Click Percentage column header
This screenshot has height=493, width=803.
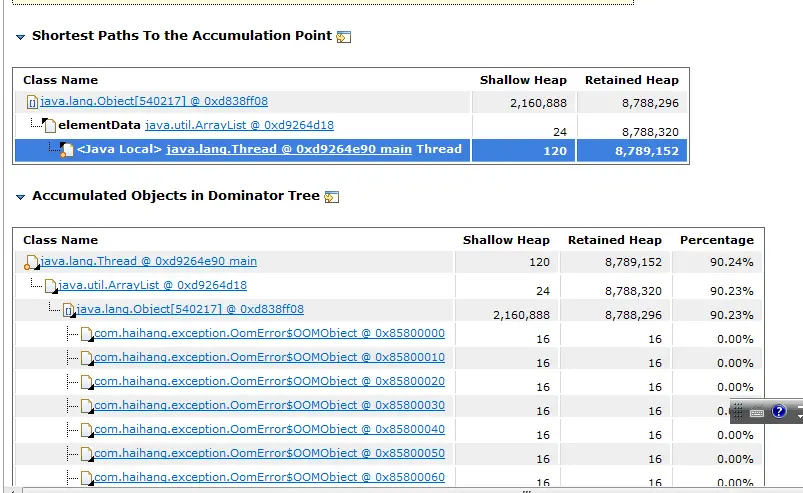(x=716, y=240)
